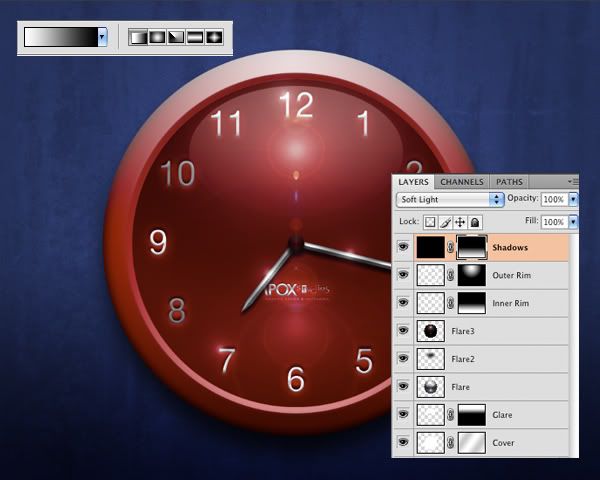Click the gradient preview swatch

(x=60, y=37)
